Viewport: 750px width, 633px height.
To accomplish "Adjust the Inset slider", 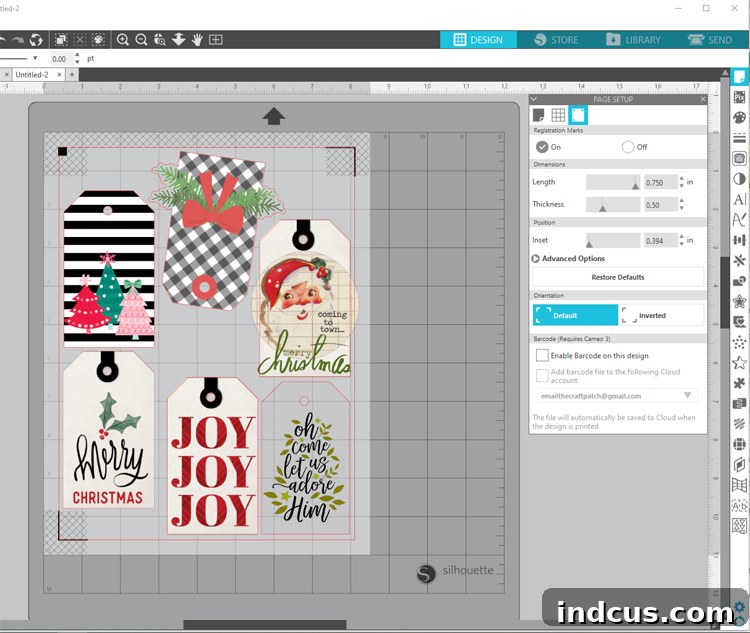I will click(x=613, y=240).
